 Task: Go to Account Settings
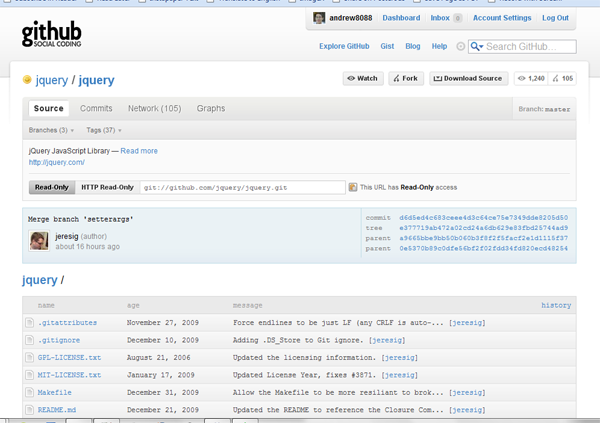502,18
